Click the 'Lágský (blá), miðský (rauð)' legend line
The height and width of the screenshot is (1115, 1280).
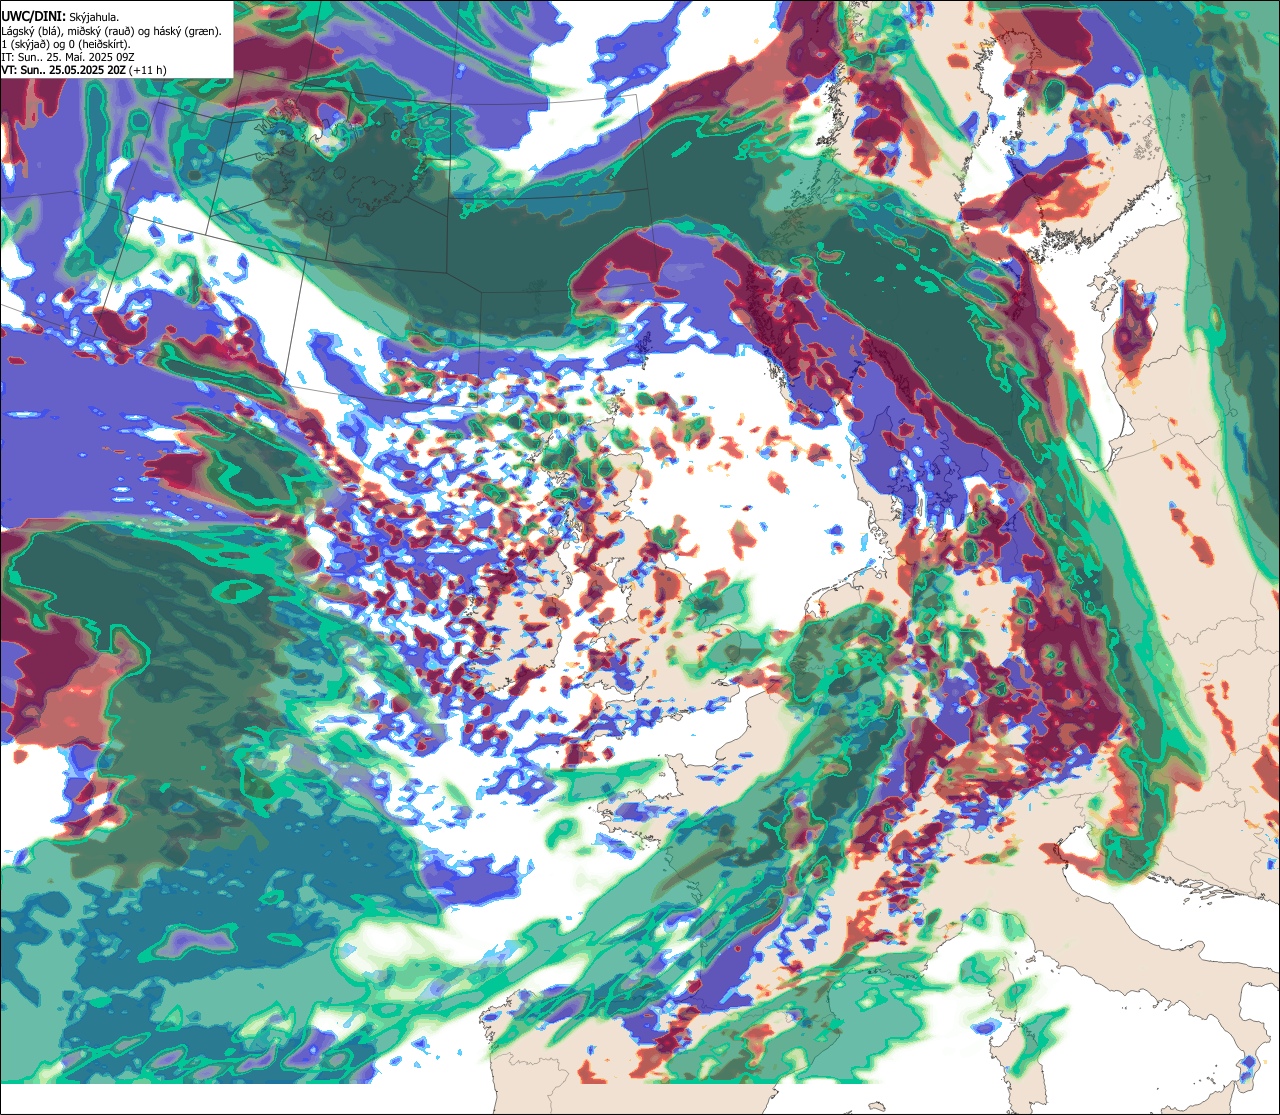coord(112,30)
